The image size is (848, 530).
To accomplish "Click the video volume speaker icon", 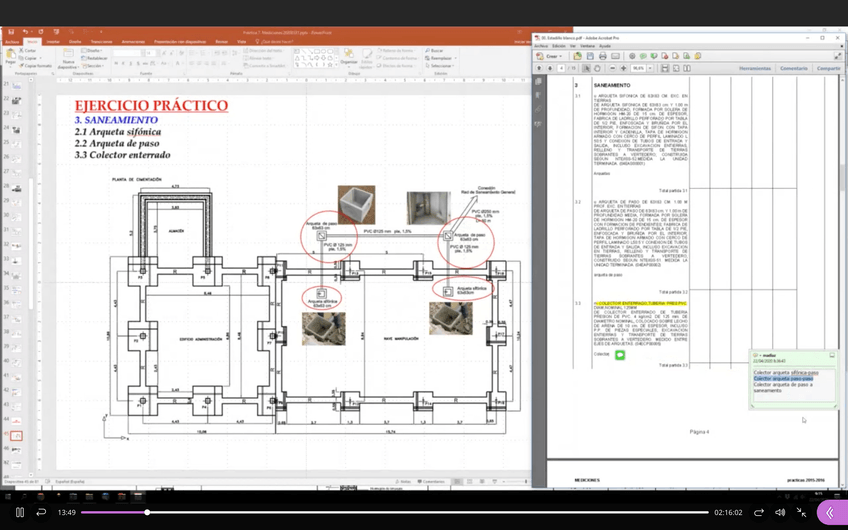I will click(x=780, y=512).
